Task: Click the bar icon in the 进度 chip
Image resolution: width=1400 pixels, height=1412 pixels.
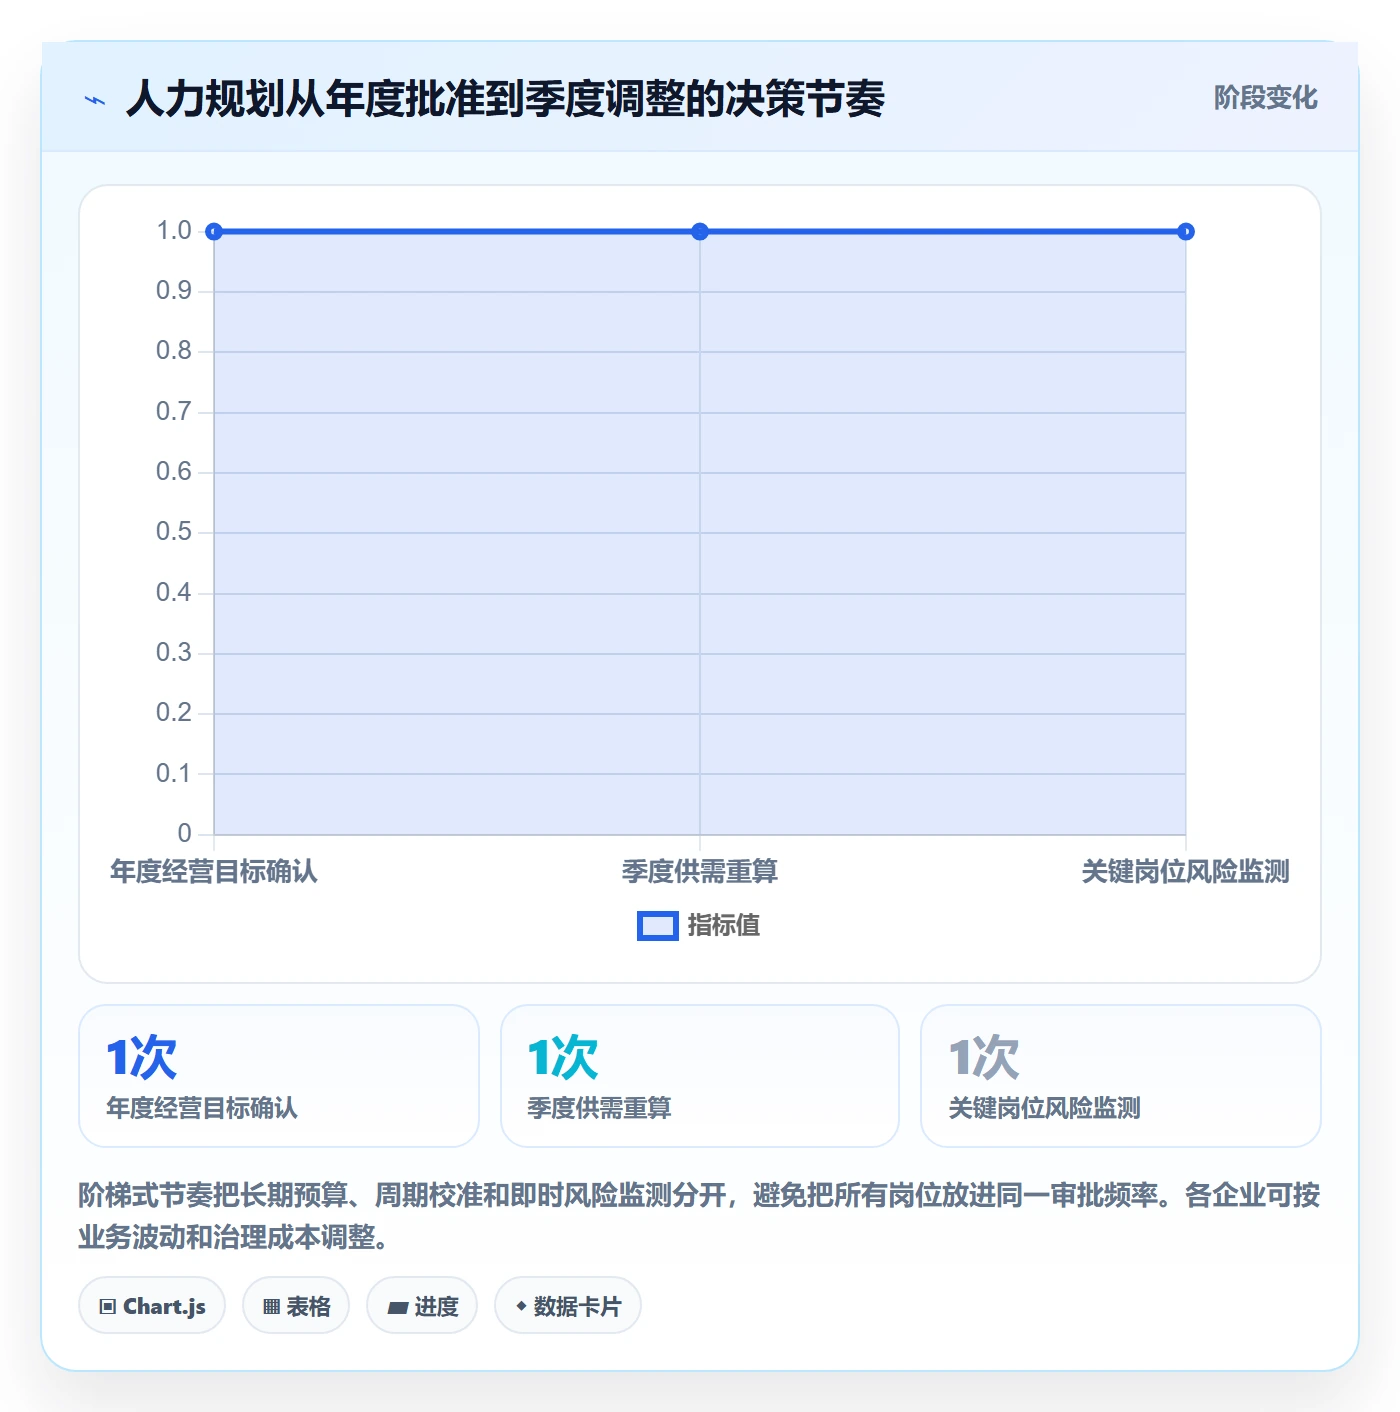Action: (x=398, y=1307)
